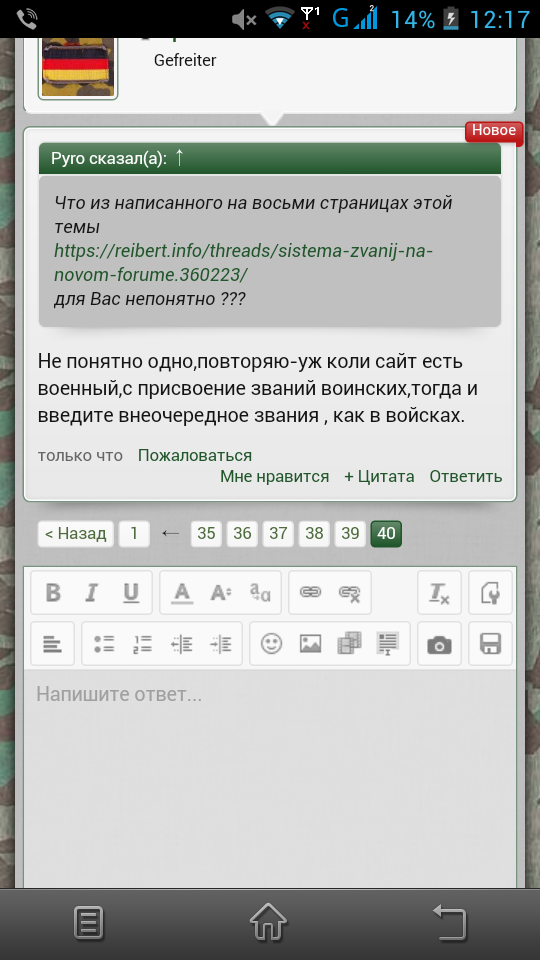
Task: Click the только что timestamp
Action: click(x=80, y=455)
